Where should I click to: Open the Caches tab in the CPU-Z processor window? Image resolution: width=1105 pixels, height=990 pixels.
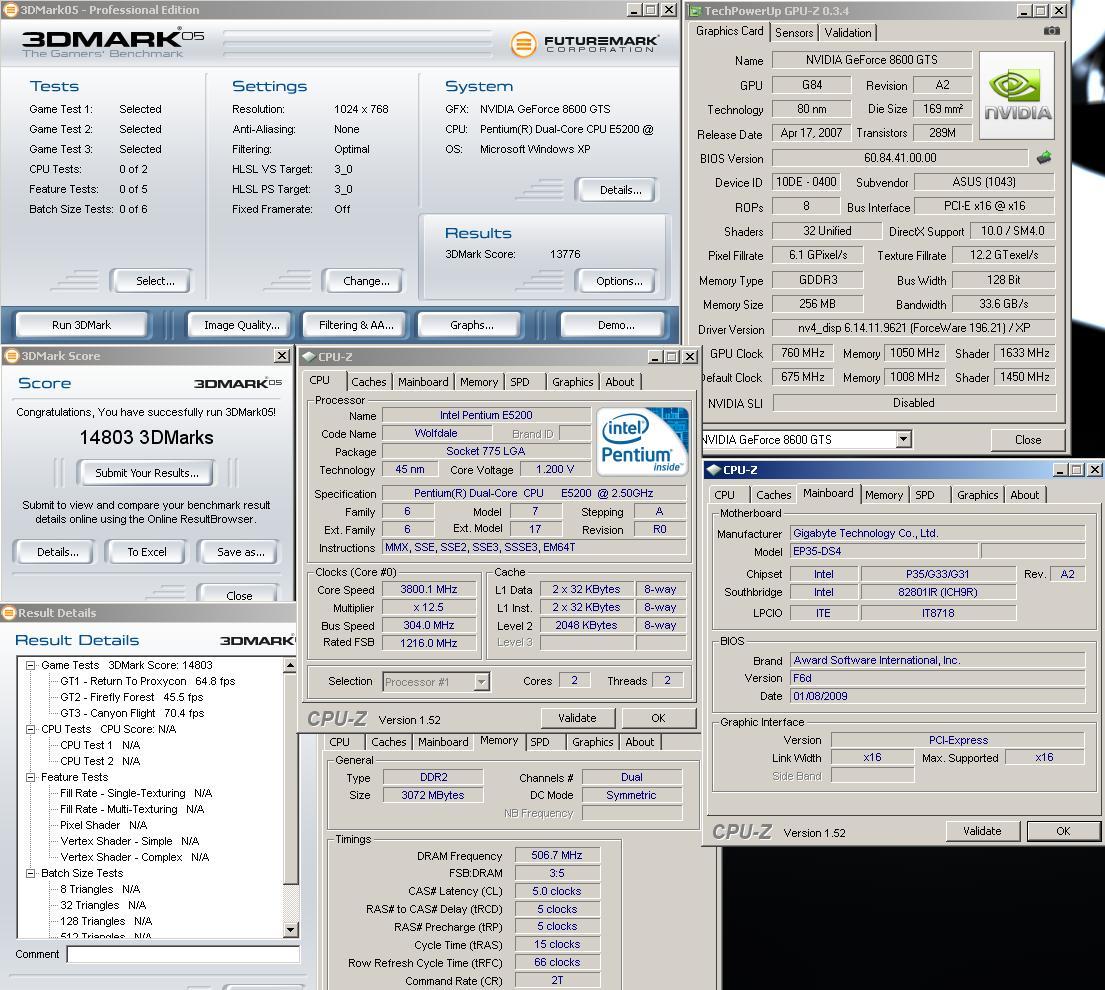pyautogui.click(x=369, y=382)
